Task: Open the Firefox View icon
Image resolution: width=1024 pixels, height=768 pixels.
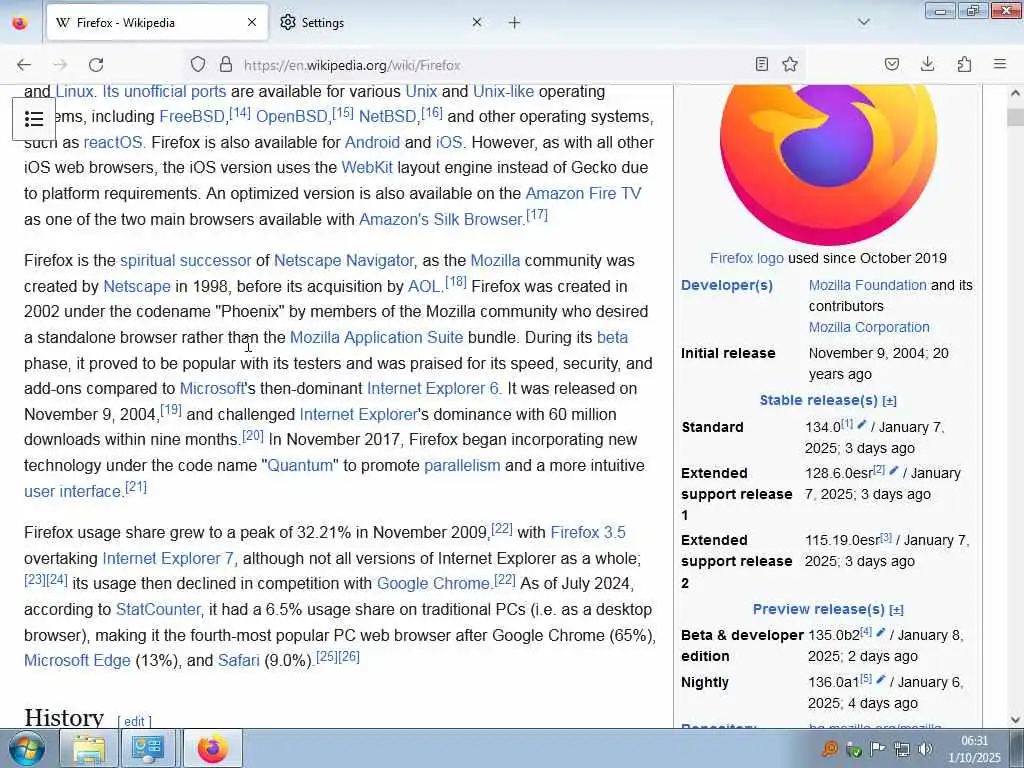Action: (20, 23)
